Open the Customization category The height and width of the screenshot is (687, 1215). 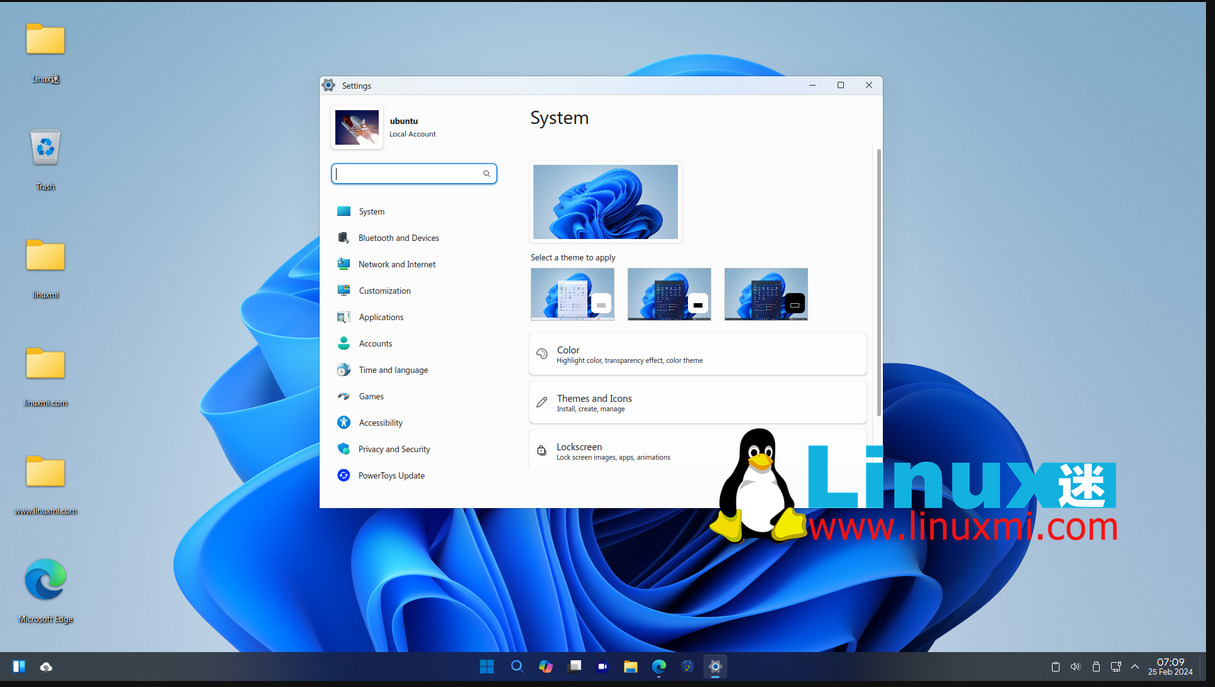coord(384,291)
